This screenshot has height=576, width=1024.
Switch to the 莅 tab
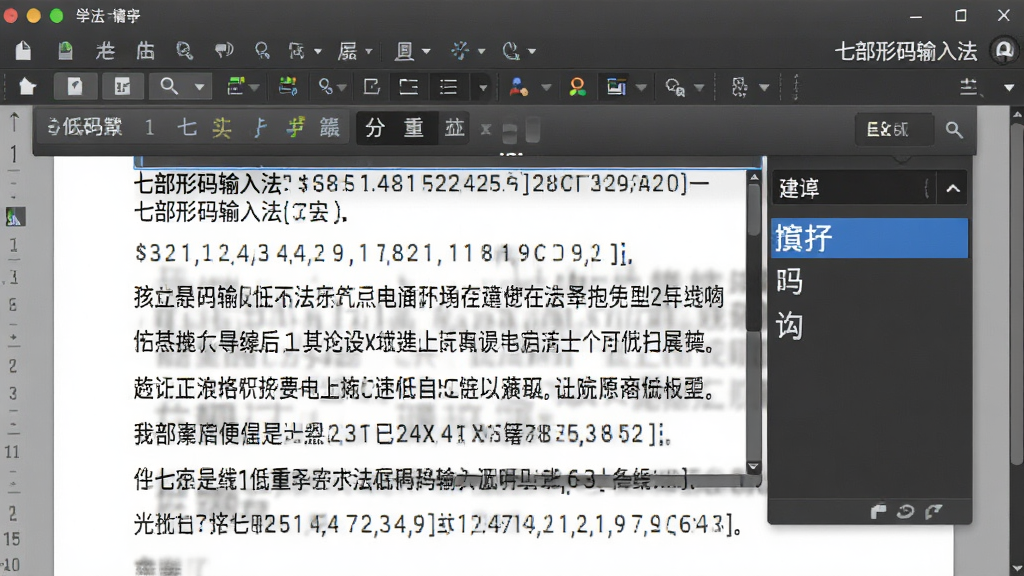coord(454,127)
